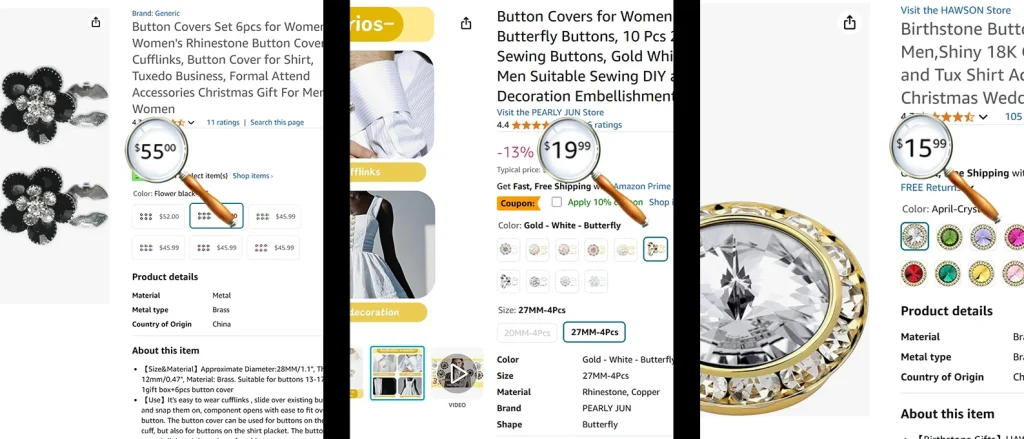The width and height of the screenshot is (1024, 439).
Task: Select the April crystal color swatch
Action: (914, 236)
